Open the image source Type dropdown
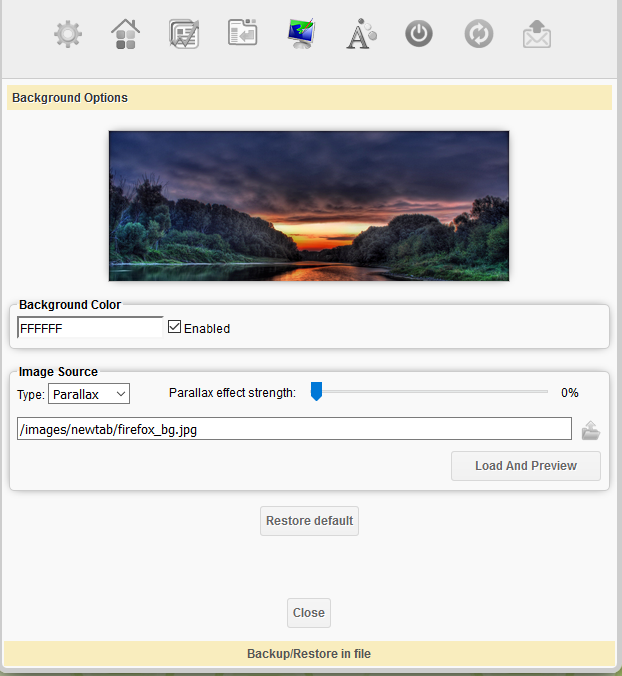This screenshot has height=676, width=622. point(89,394)
